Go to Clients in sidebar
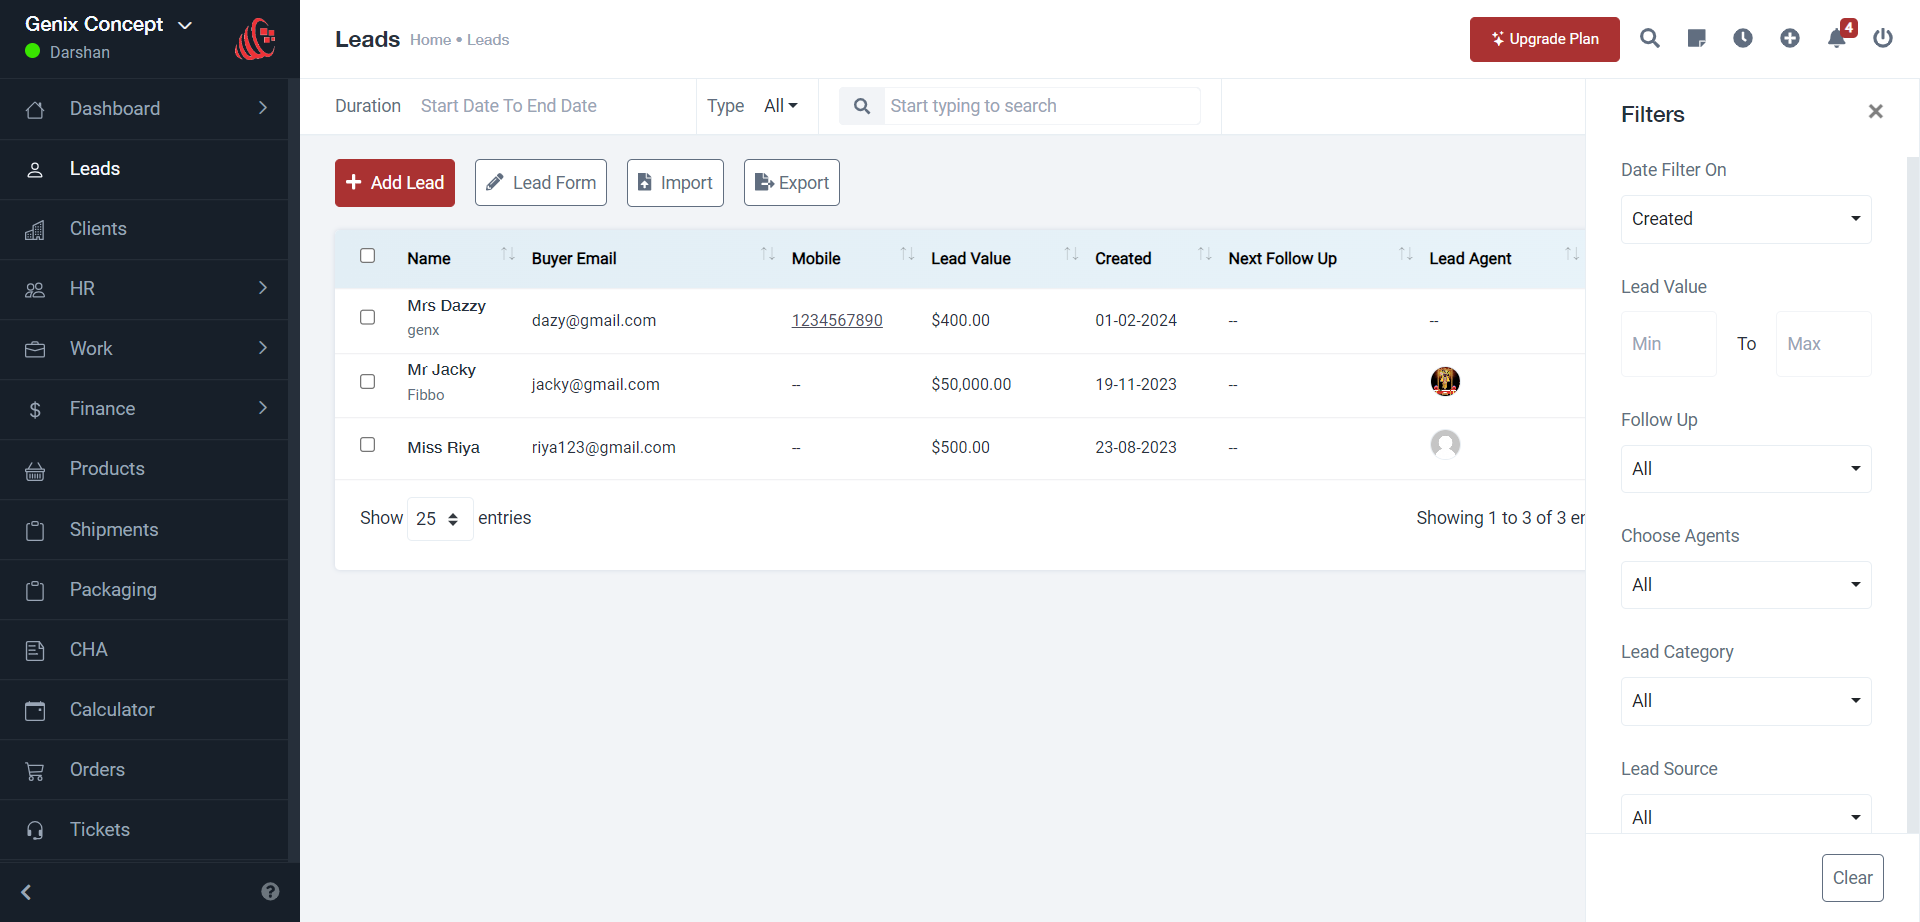The image size is (1920, 922). 144,229
